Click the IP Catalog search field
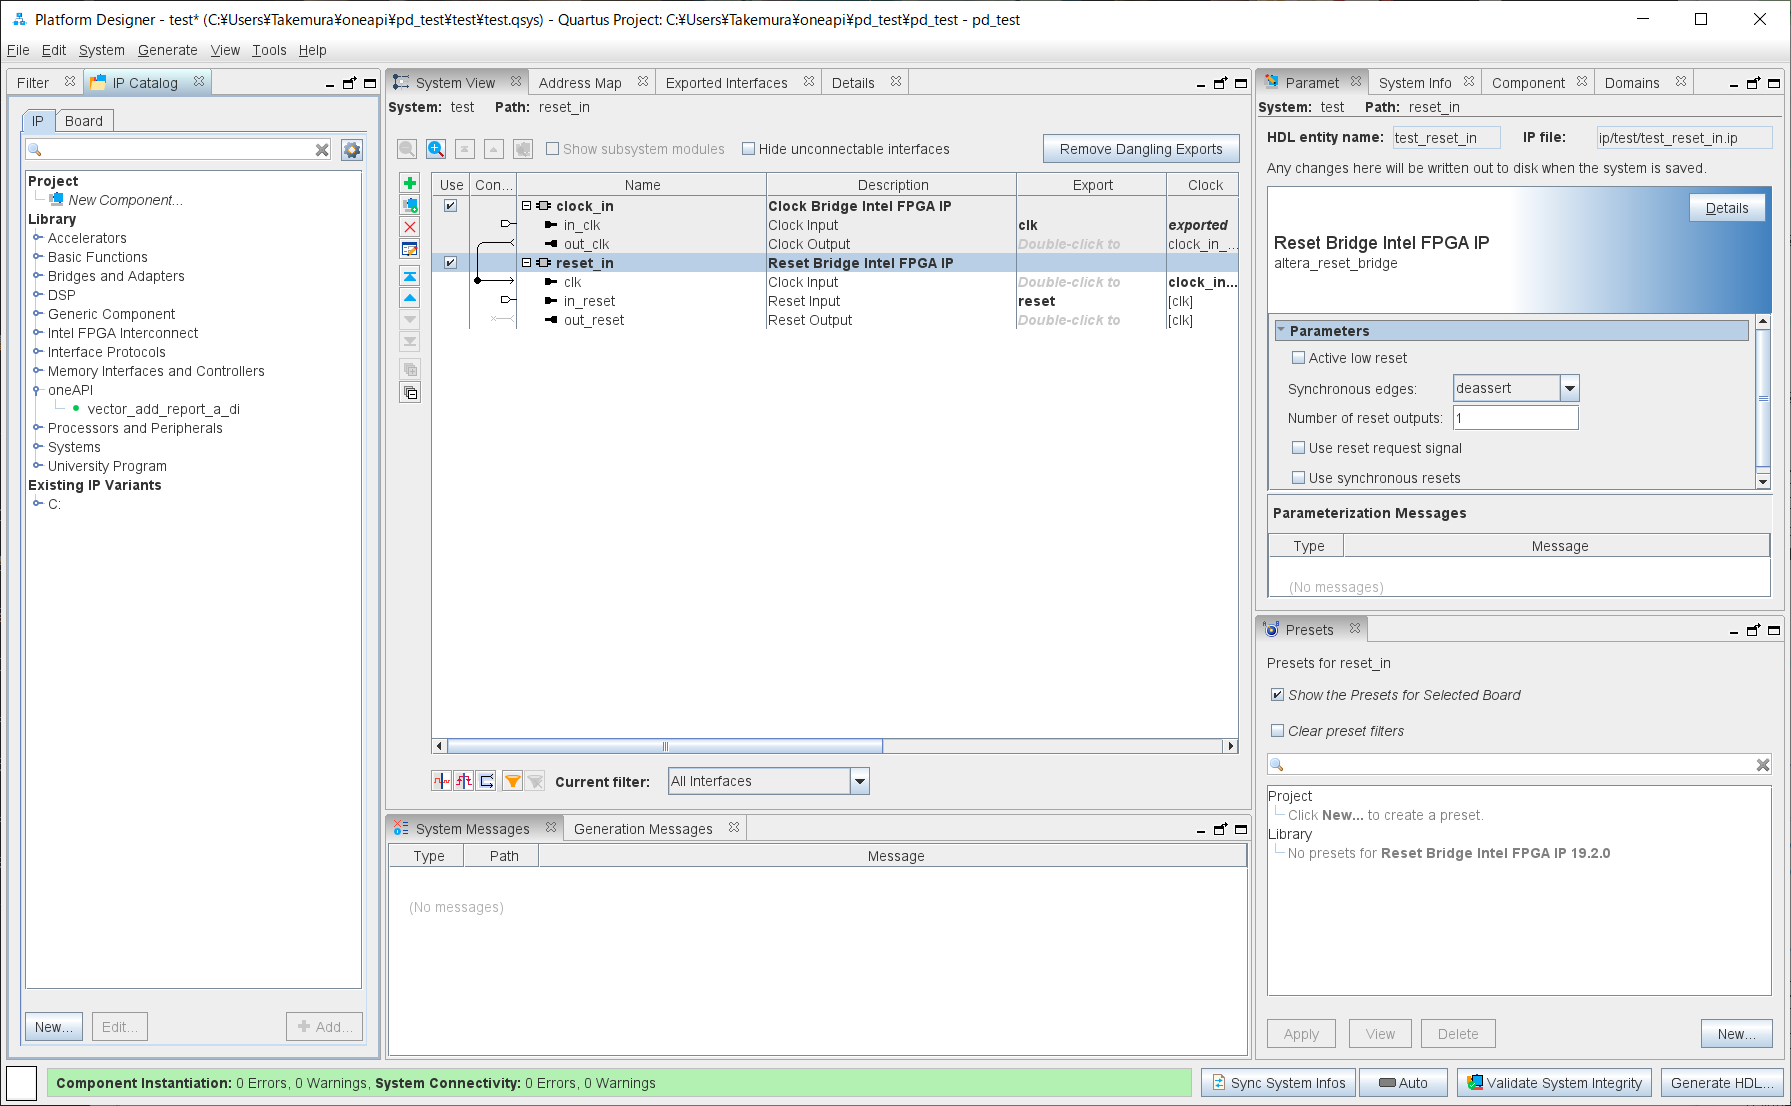 180,150
